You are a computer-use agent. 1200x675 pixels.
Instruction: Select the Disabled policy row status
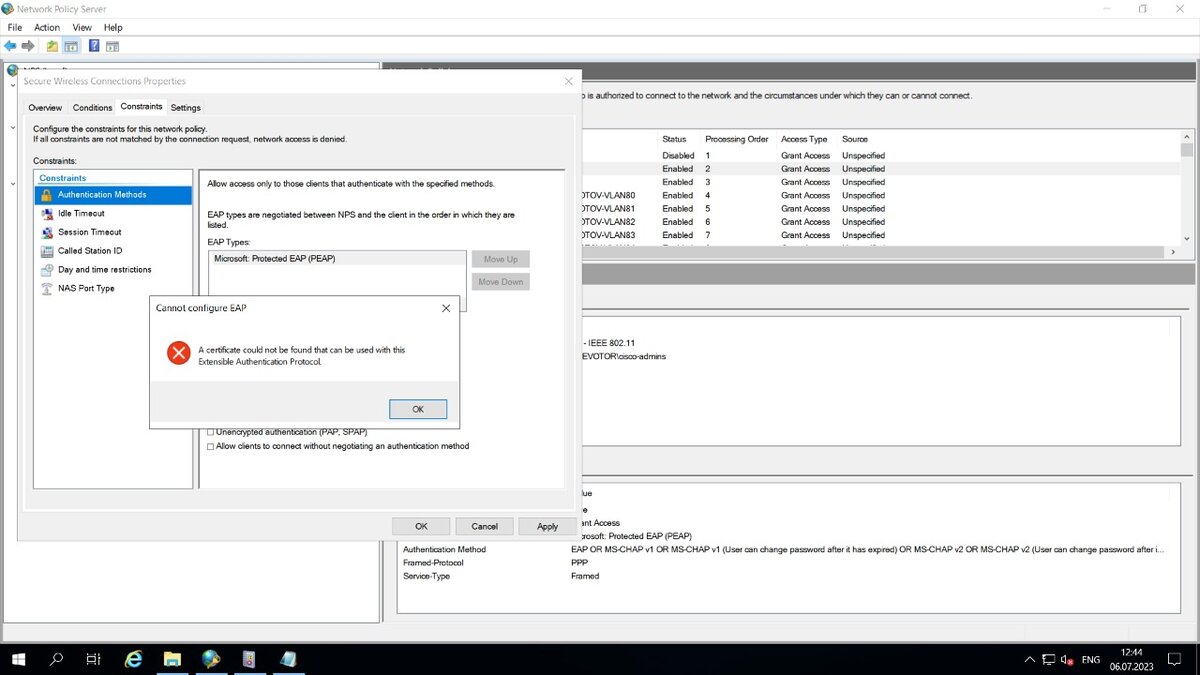point(678,156)
